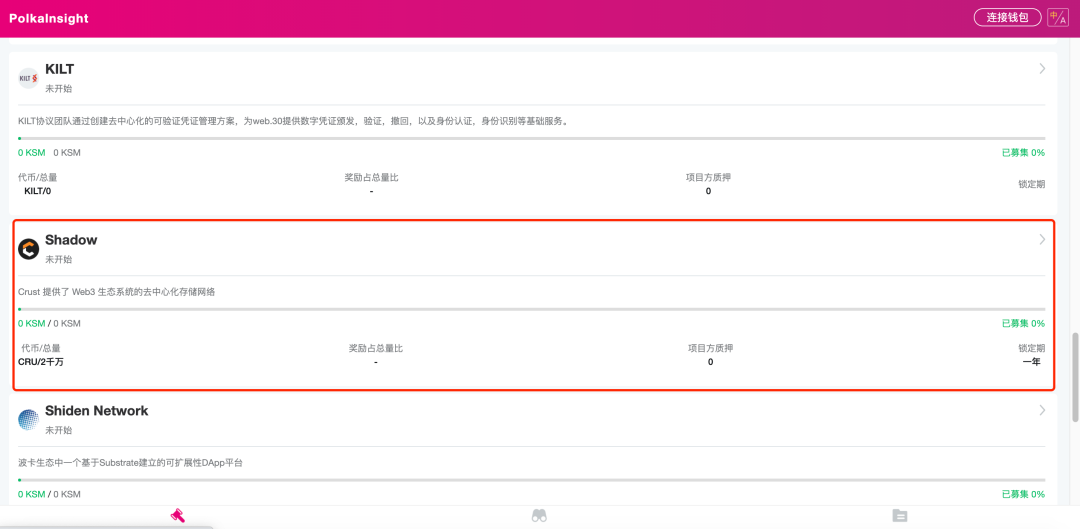The image size is (1080, 529).
Task: Click the 项目方质押 label in Shadow card
Action: pos(710,348)
